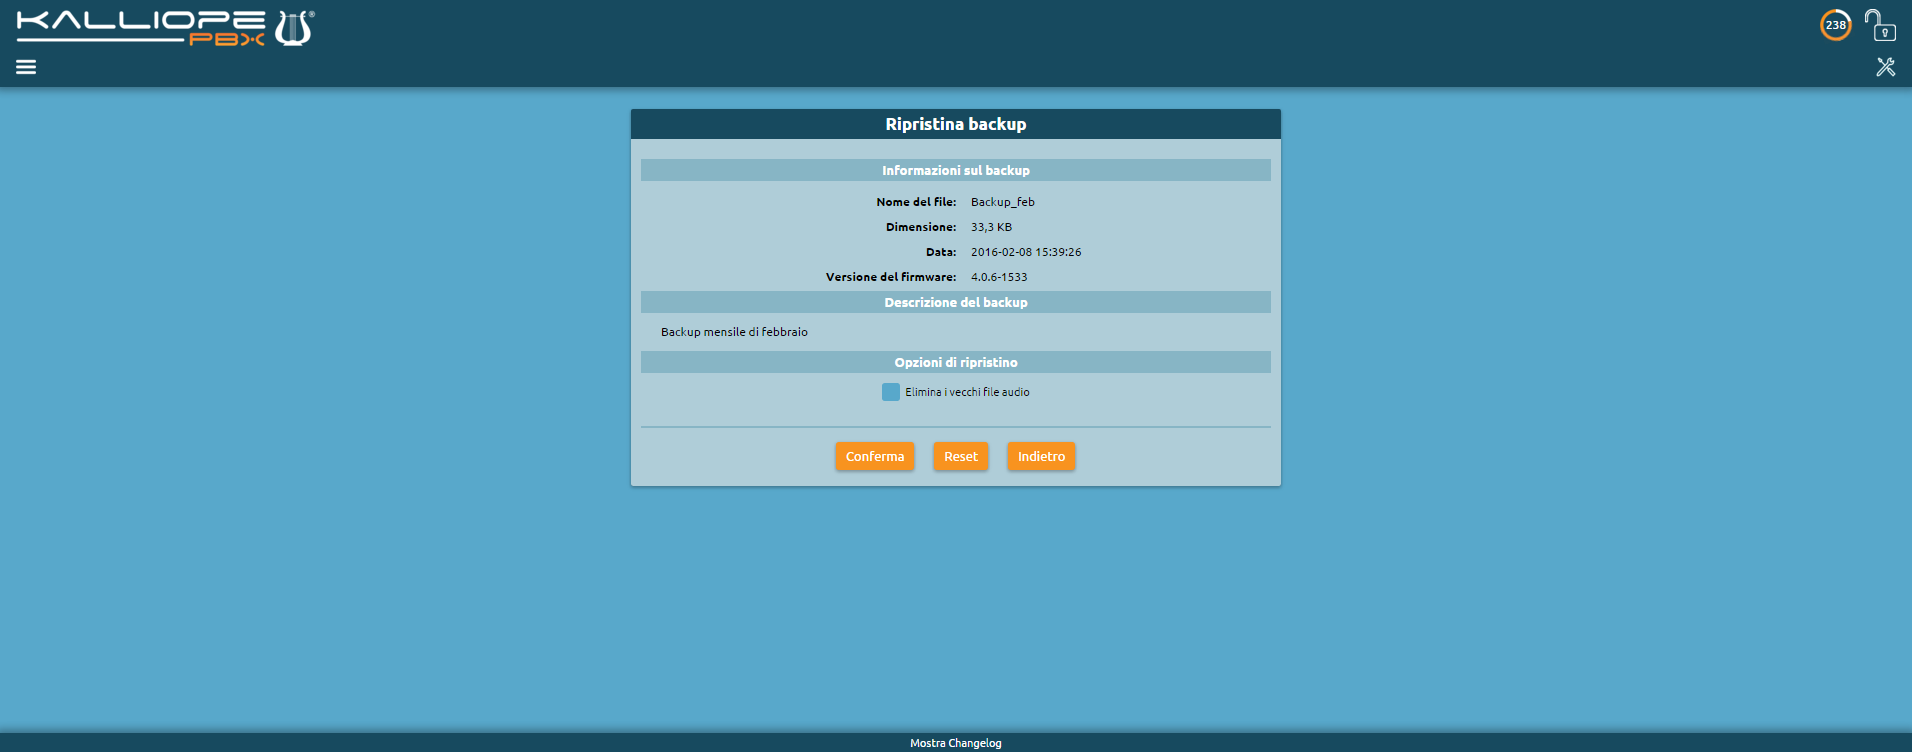
Task: Open the Mostra Changelog link
Action: pyautogui.click(x=955, y=743)
